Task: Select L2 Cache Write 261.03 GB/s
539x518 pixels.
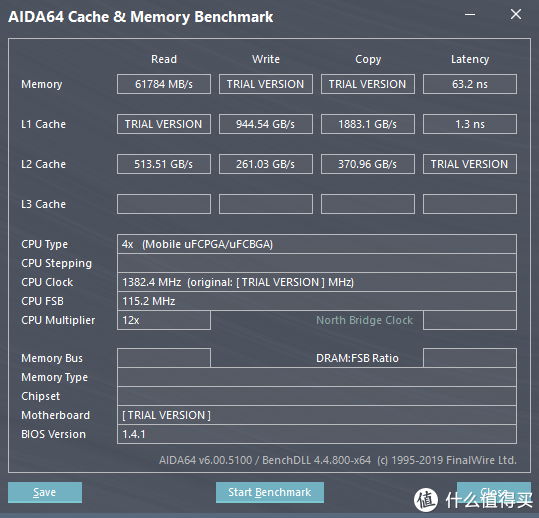Action: [266, 164]
